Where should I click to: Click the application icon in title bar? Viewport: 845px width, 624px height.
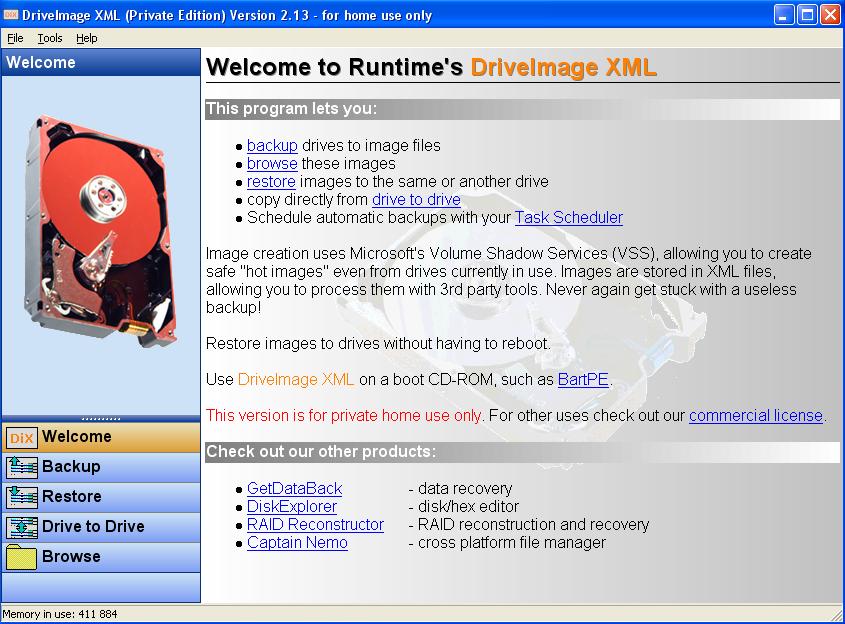(x=11, y=13)
